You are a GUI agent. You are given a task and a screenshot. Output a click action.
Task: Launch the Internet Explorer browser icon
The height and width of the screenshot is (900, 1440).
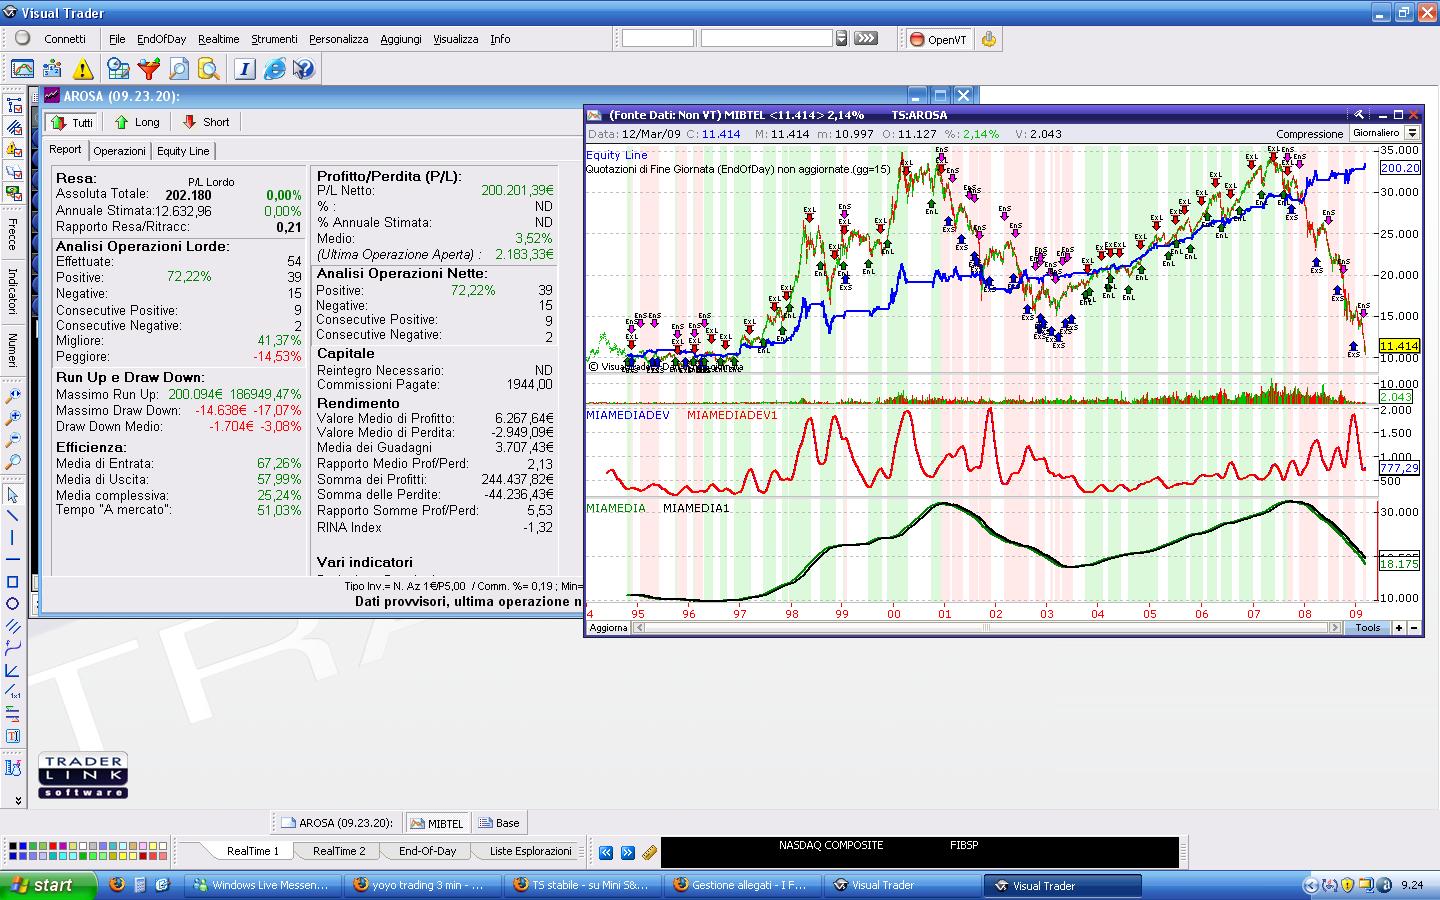275,69
